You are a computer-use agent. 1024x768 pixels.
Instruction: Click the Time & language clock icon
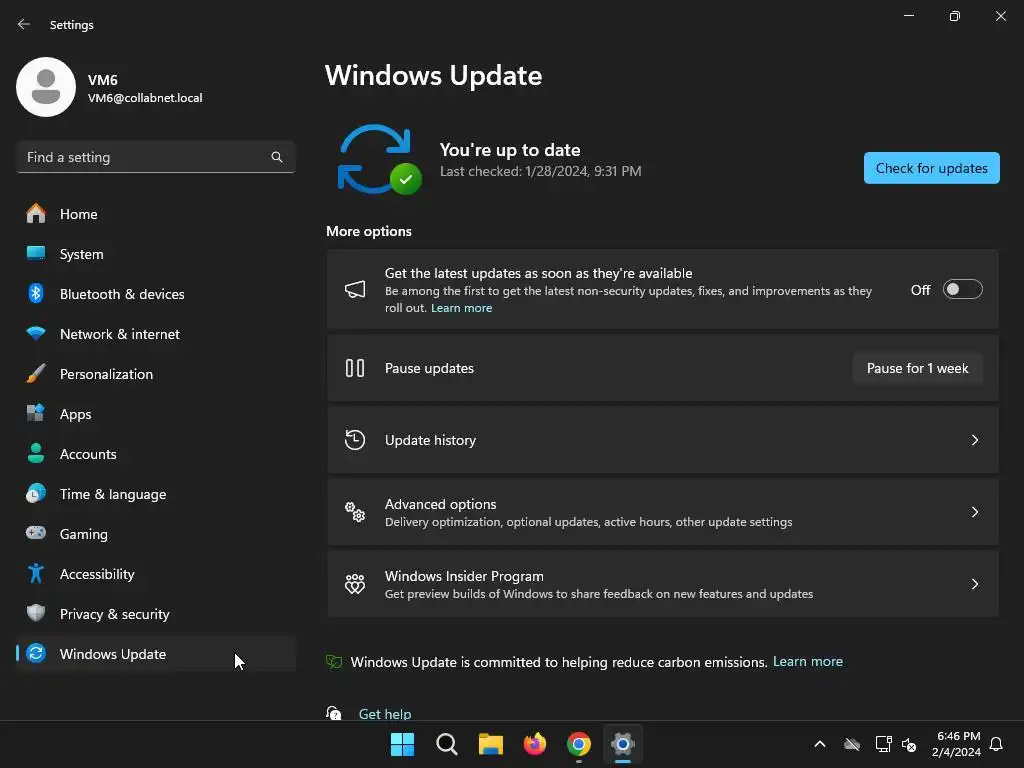pyautogui.click(x=36, y=494)
